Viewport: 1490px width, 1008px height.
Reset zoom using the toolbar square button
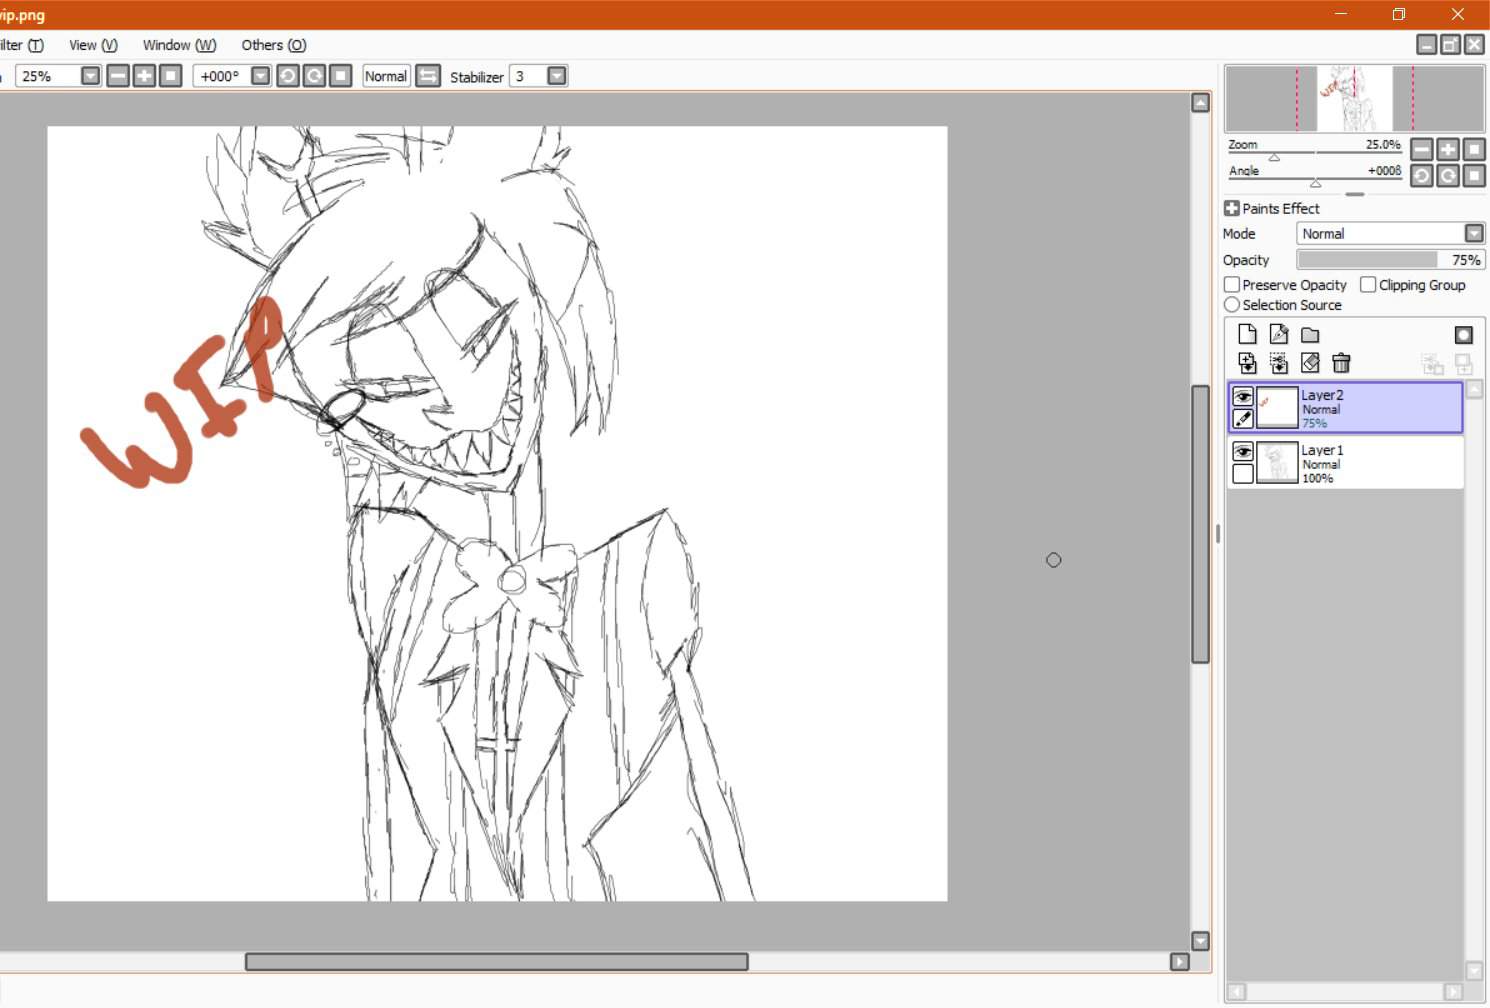(x=170, y=76)
